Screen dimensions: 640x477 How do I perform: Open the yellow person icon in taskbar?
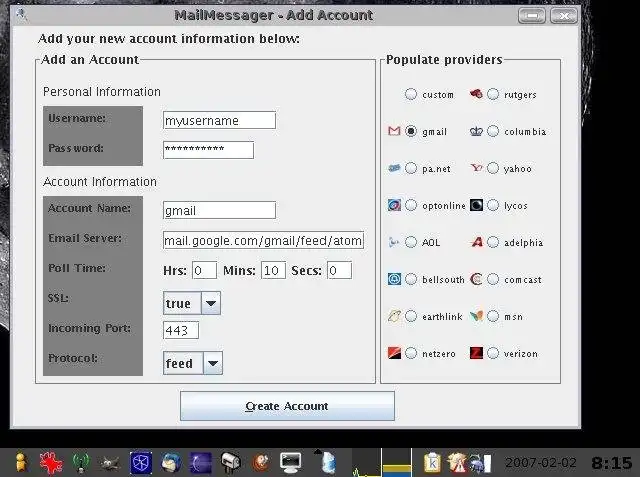pyautogui.click(x=20, y=463)
